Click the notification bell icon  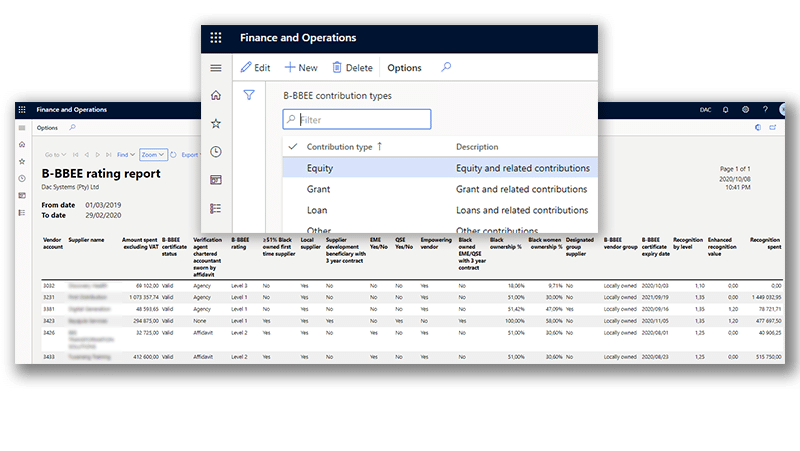(x=726, y=109)
